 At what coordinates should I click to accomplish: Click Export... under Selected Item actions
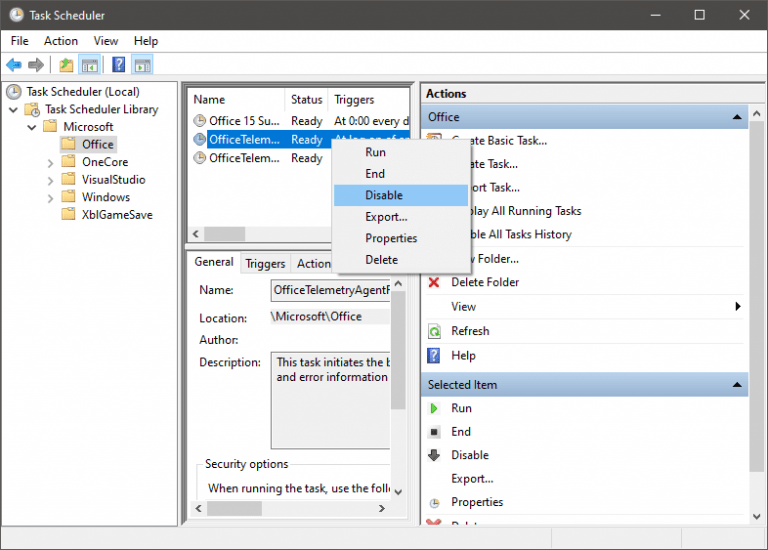click(x=472, y=479)
